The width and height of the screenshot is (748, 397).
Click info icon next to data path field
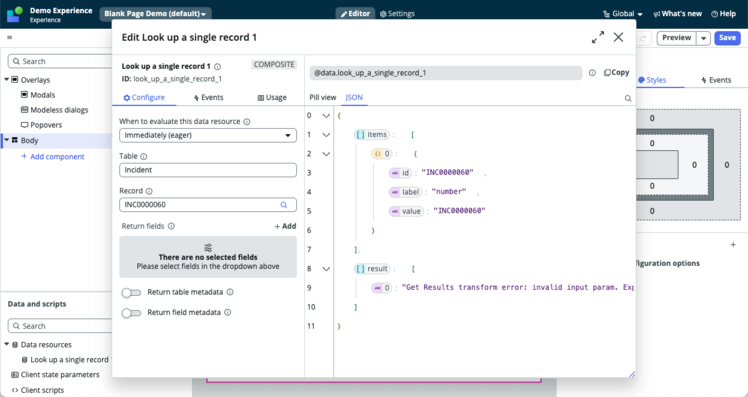[x=592, y=73]
